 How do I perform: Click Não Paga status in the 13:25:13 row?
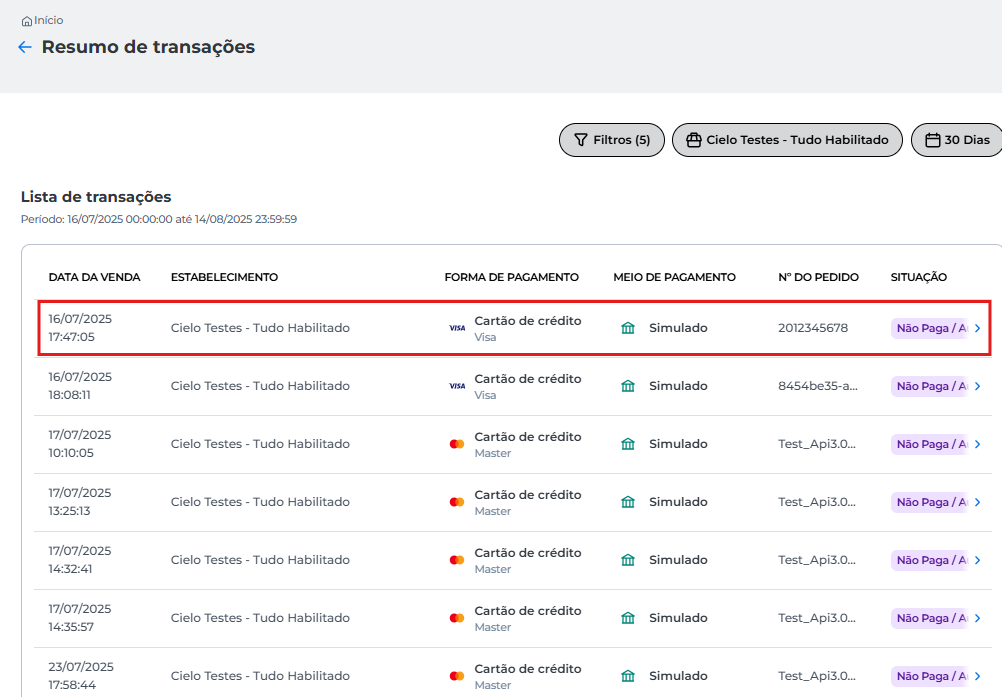tap(930, 502)
